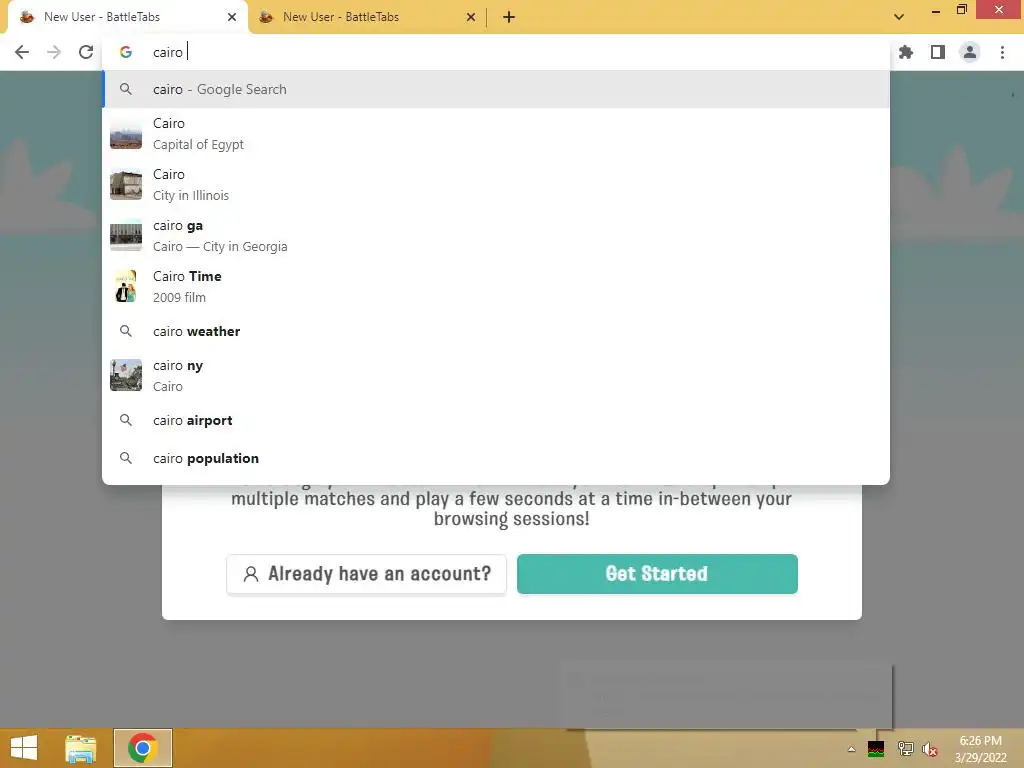Open the network tray icon
The image size is (1024, 768).
click(905, 749)
